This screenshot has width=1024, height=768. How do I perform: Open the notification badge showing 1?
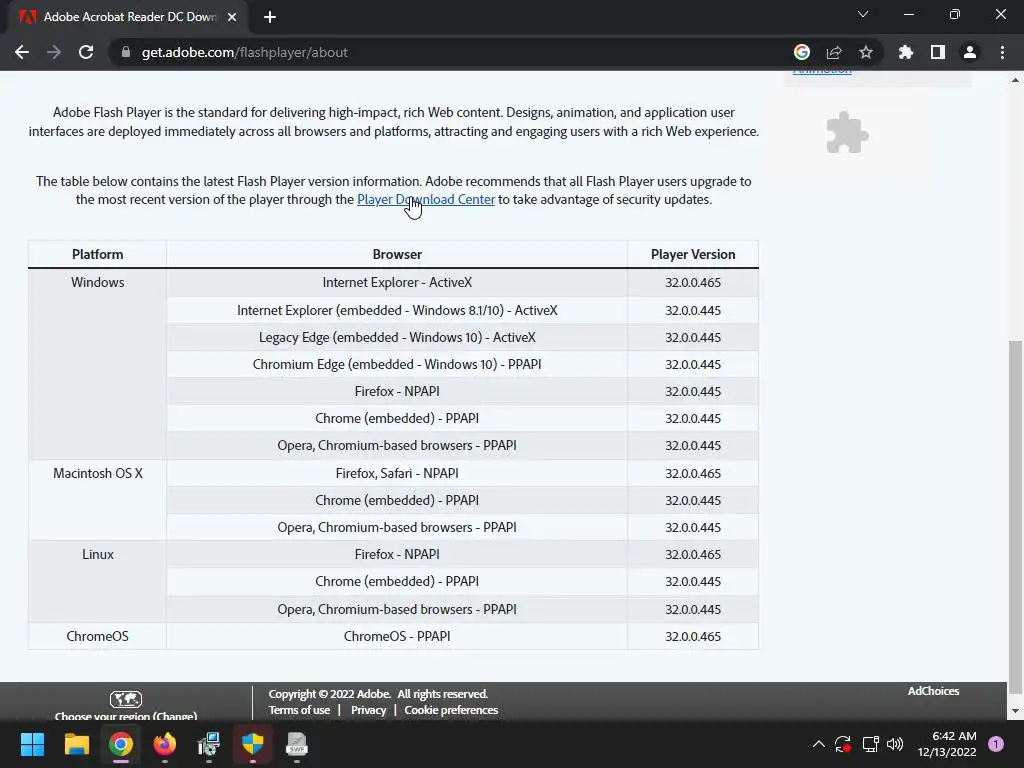point(996,744)
